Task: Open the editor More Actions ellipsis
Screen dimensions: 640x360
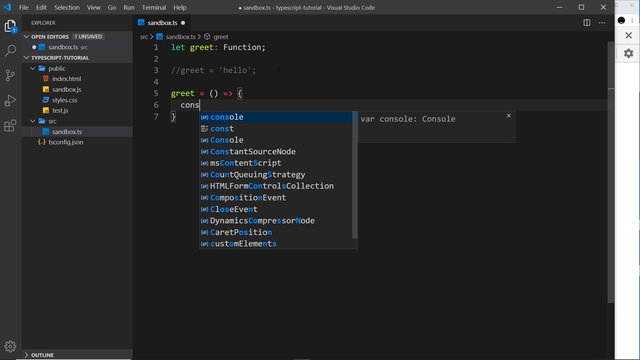Action: (602, 23)
